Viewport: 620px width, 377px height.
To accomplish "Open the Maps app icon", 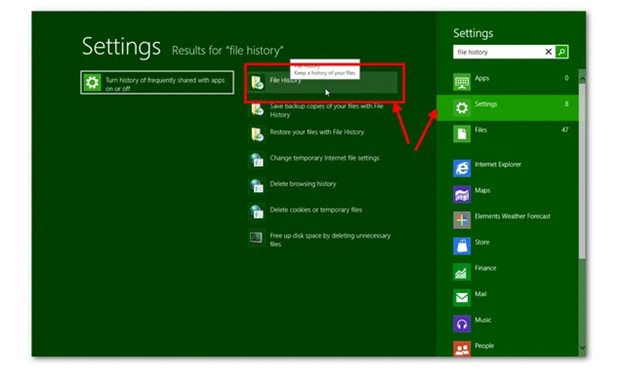I will tap(462, 194).
